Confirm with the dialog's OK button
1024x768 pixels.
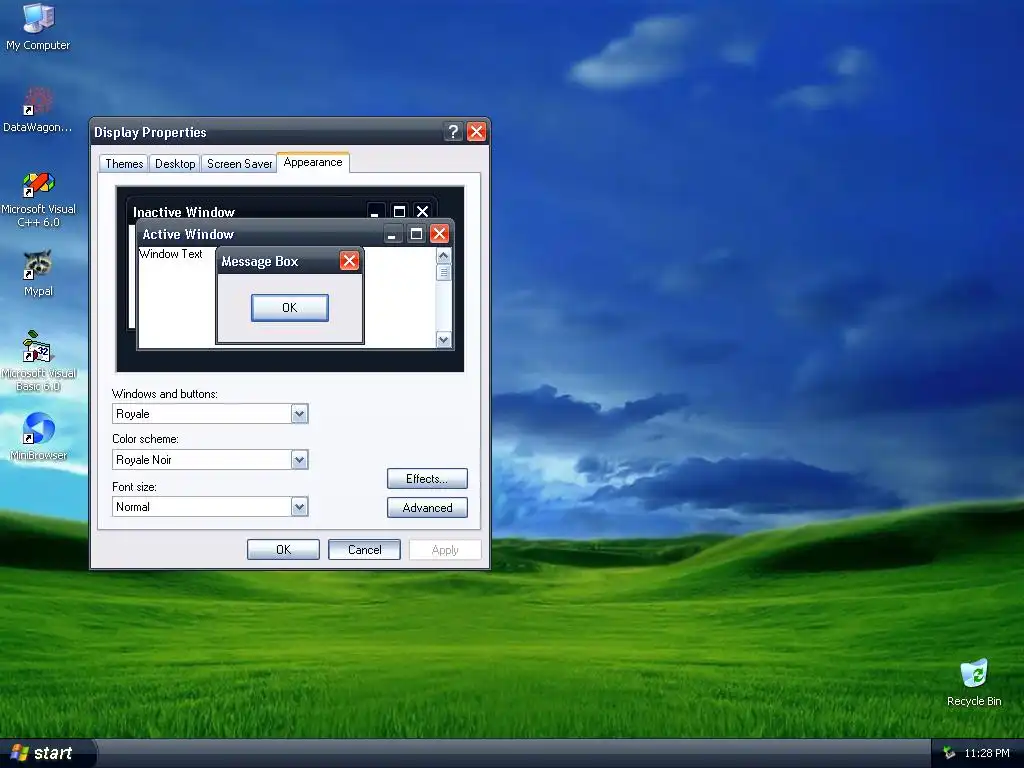[x=283, y=550]
